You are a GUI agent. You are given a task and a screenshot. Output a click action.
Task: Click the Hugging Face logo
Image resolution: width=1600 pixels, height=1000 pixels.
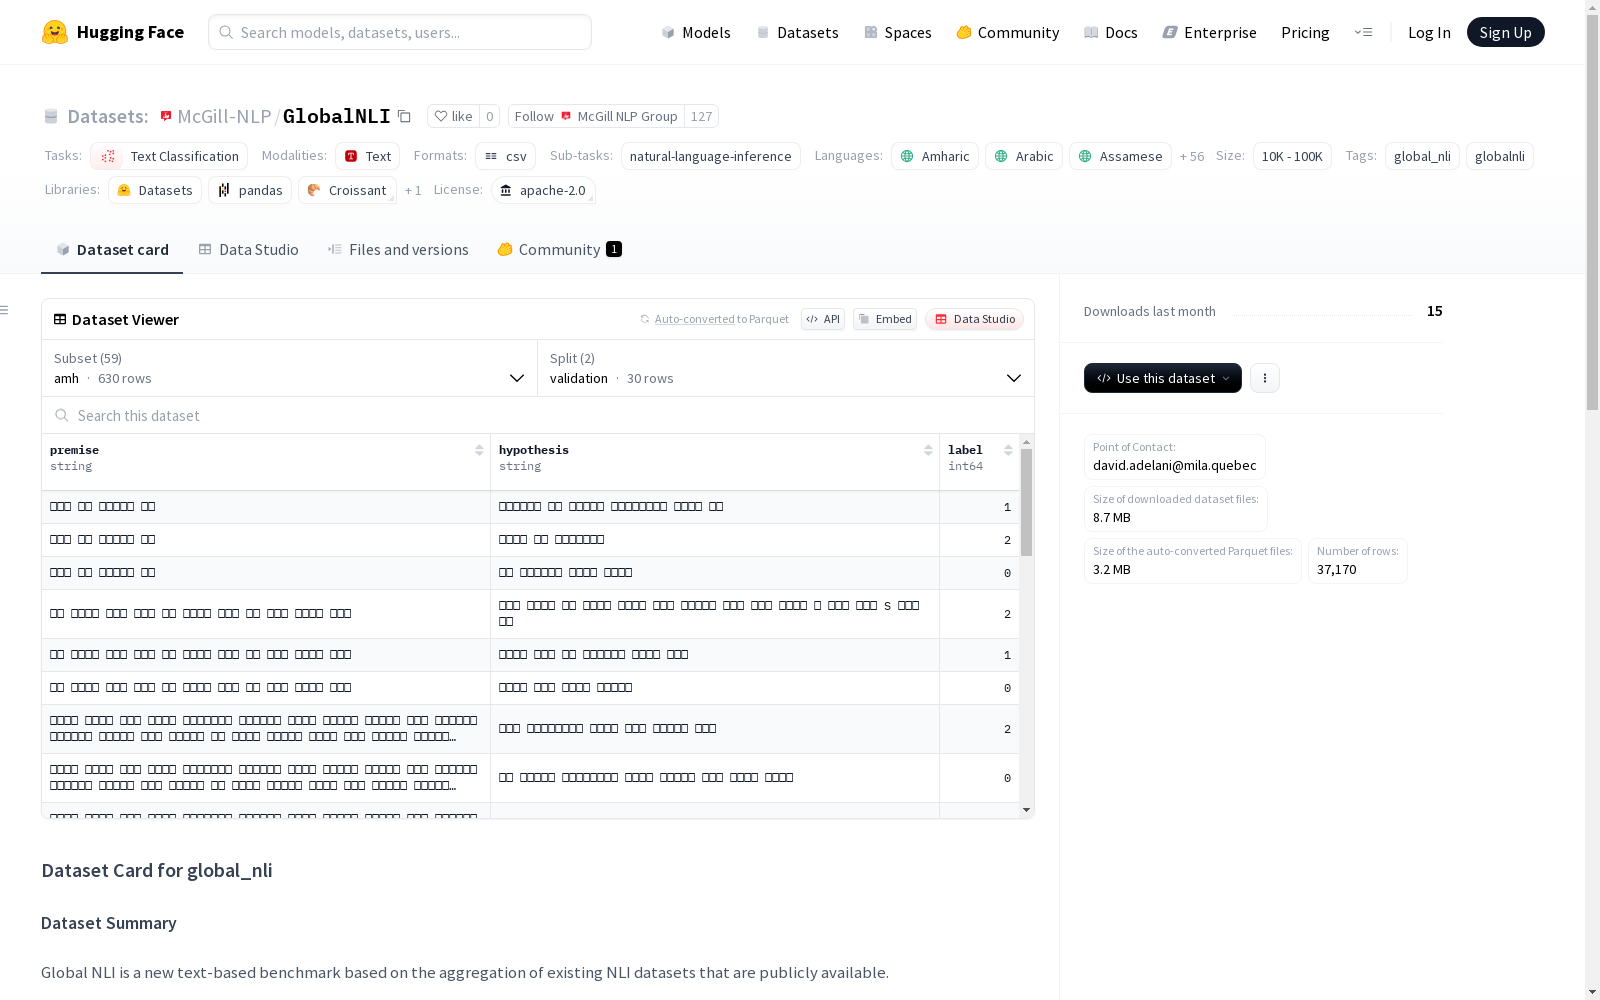[x=113, y=32]
